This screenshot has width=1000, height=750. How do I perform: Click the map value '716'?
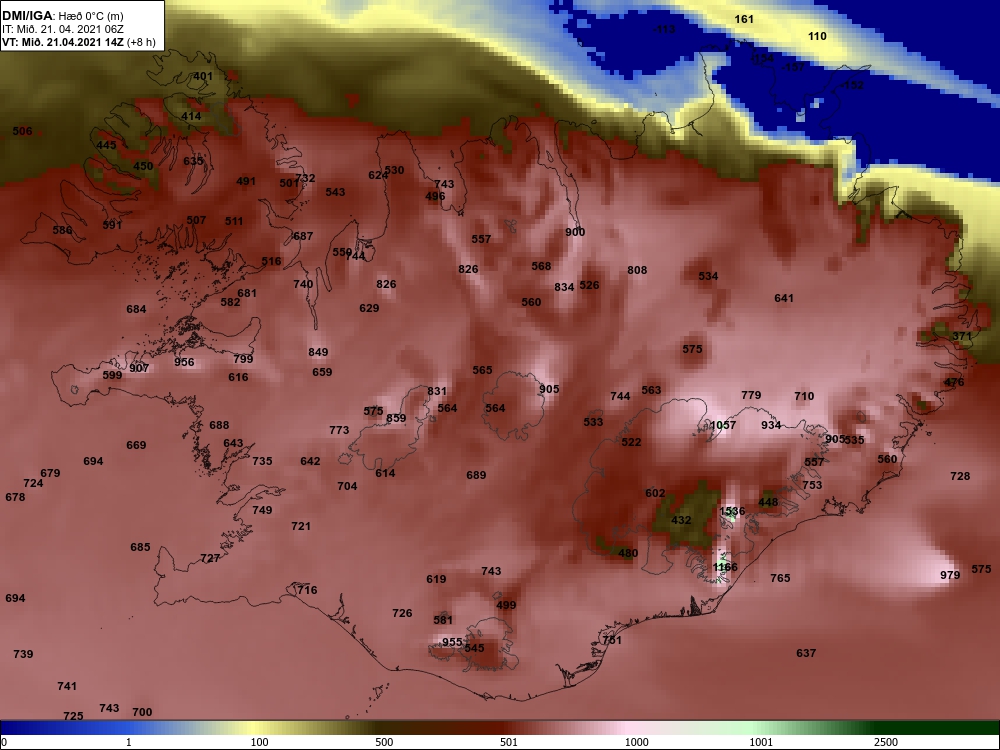coord(307,590)
